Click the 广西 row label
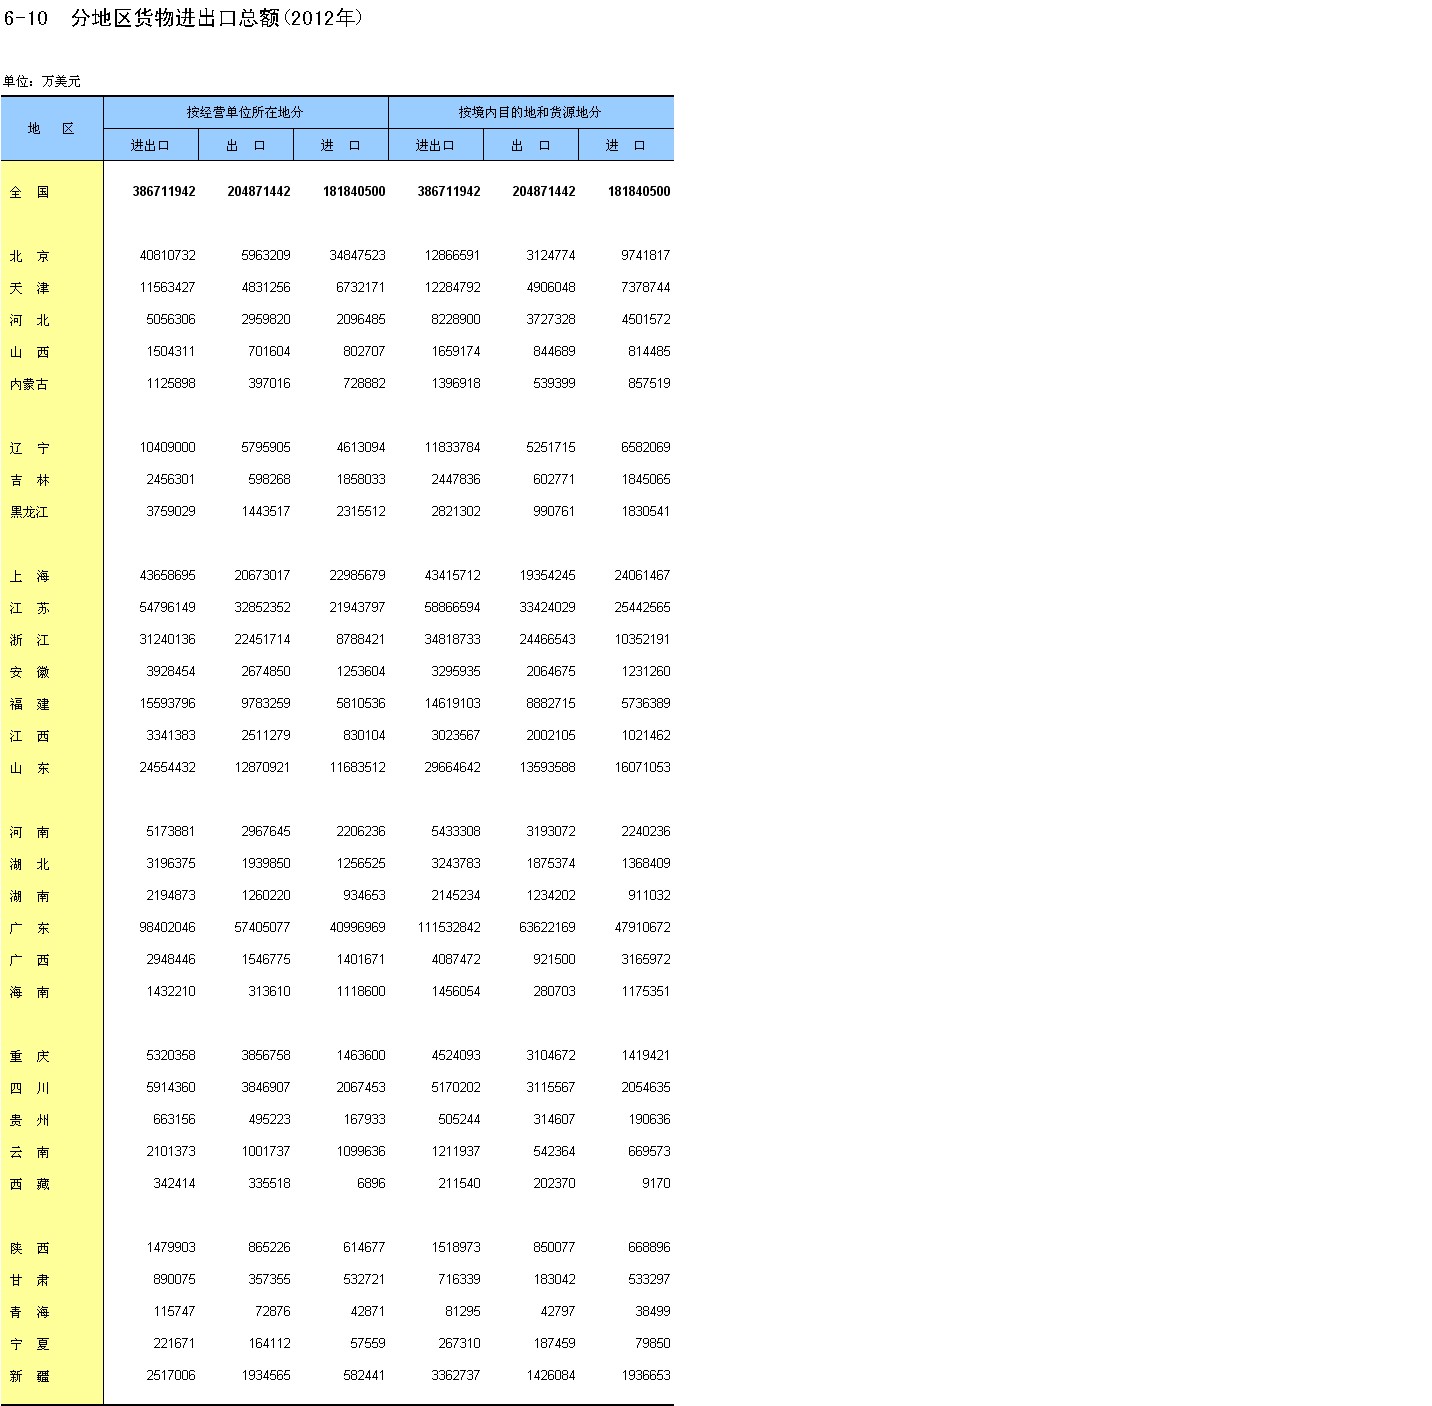 coord(30,960)
